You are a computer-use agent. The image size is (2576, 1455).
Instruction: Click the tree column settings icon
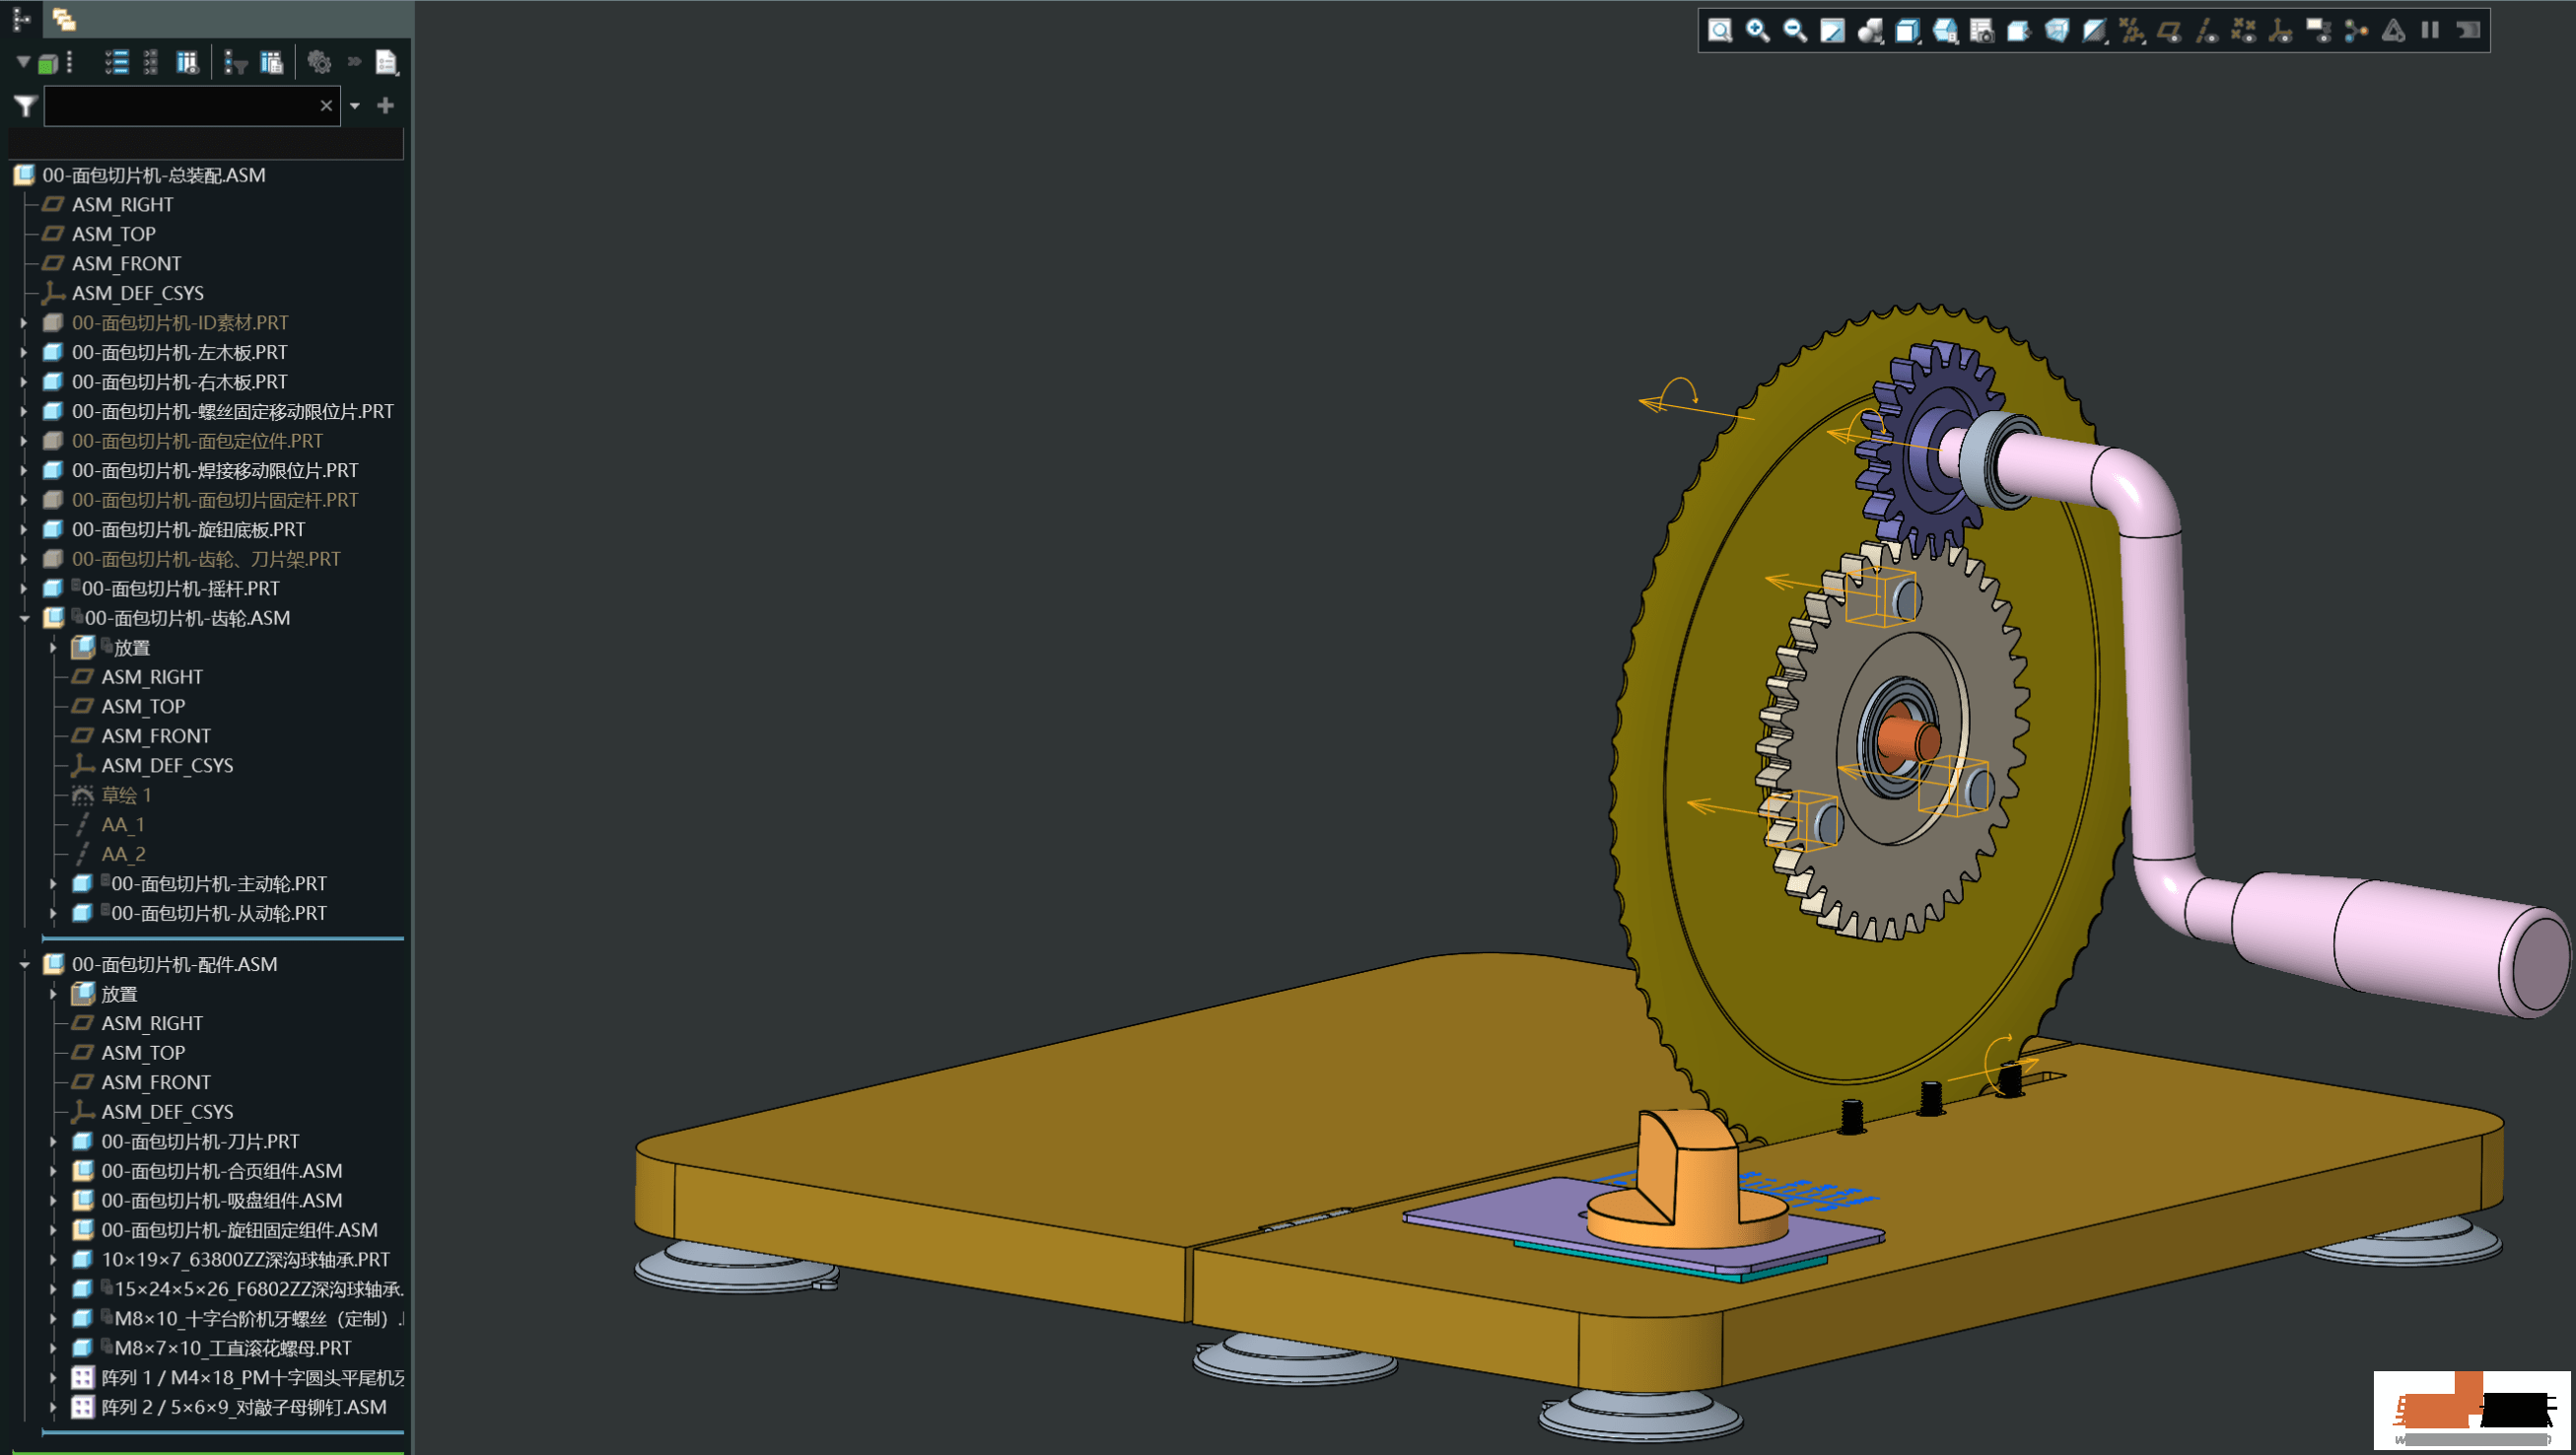271,63
